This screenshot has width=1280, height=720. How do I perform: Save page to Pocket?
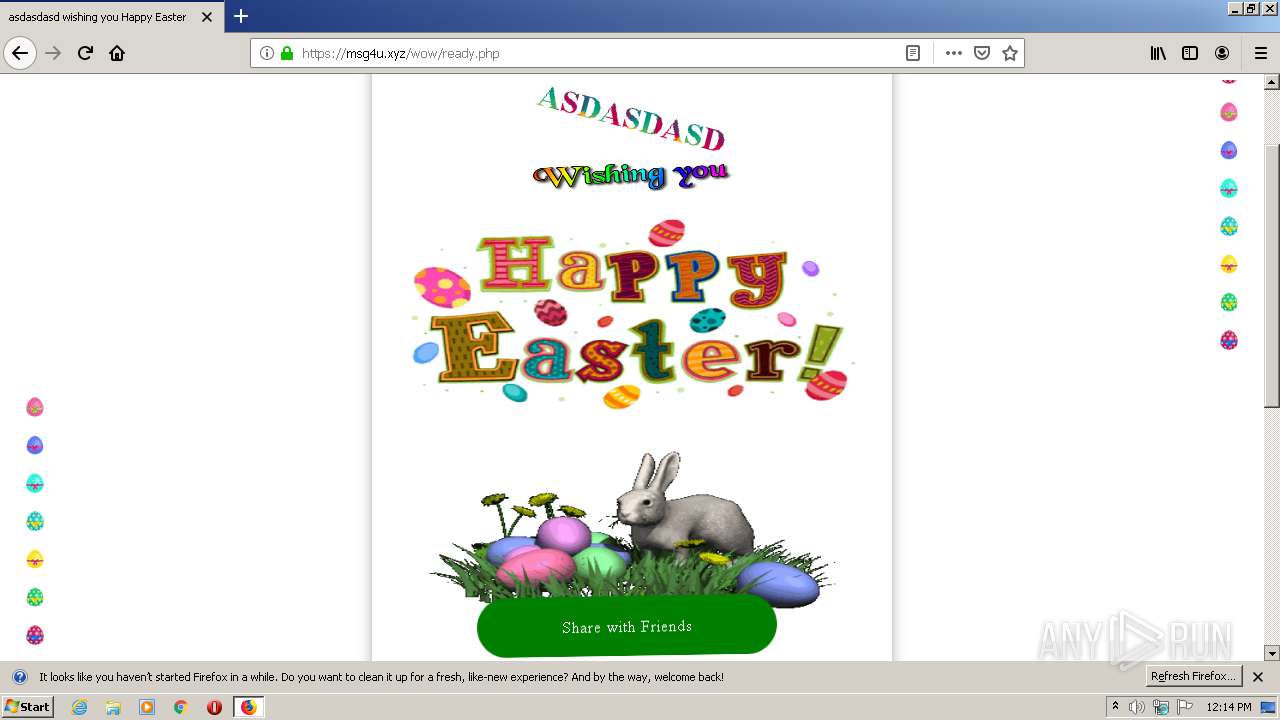coord(982,53)
